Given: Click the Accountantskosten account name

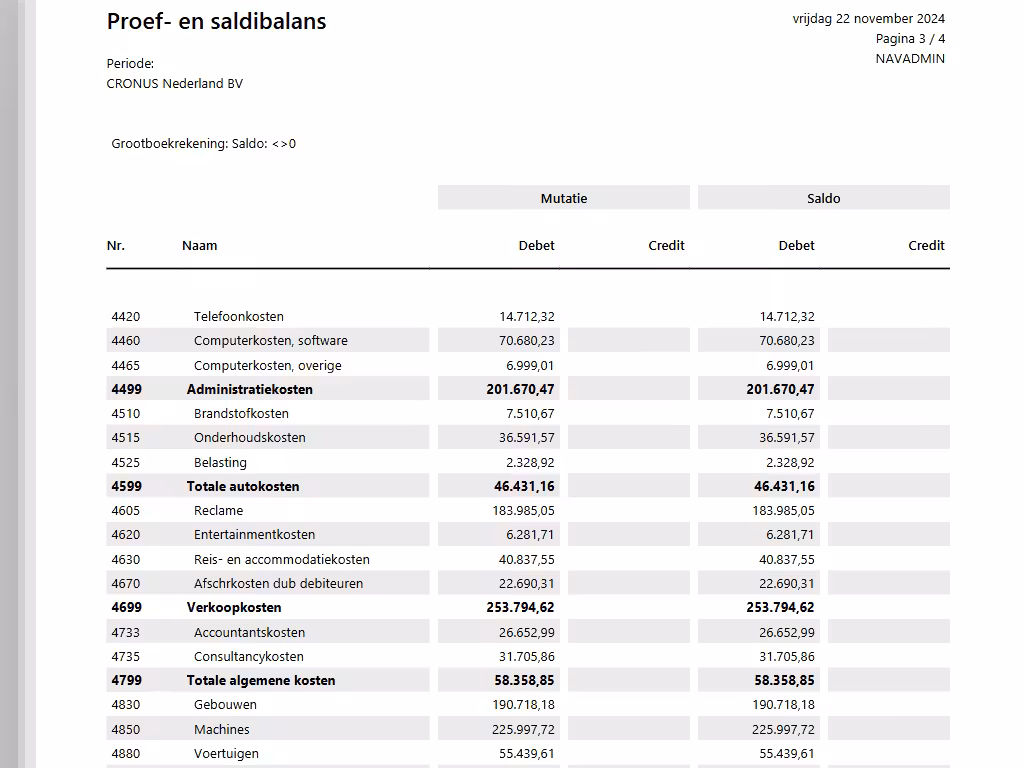Looking at the screenshot, I should (249, 632).
